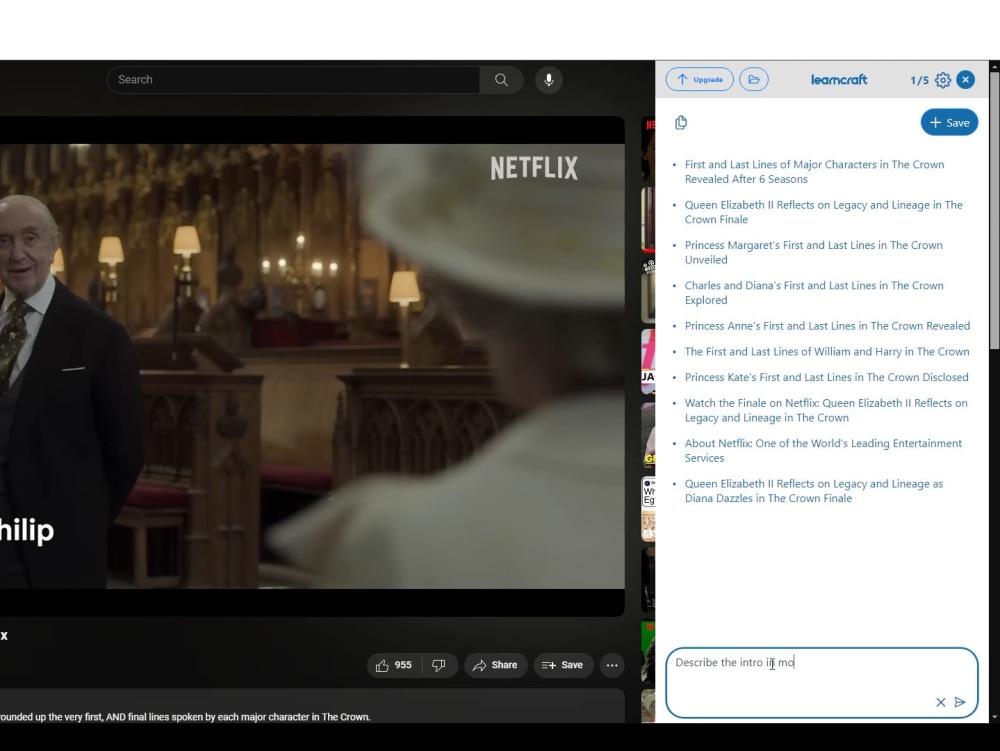Click the learncraft logo
This screenshot has height=751, width=1000.
tap(839, 80)
